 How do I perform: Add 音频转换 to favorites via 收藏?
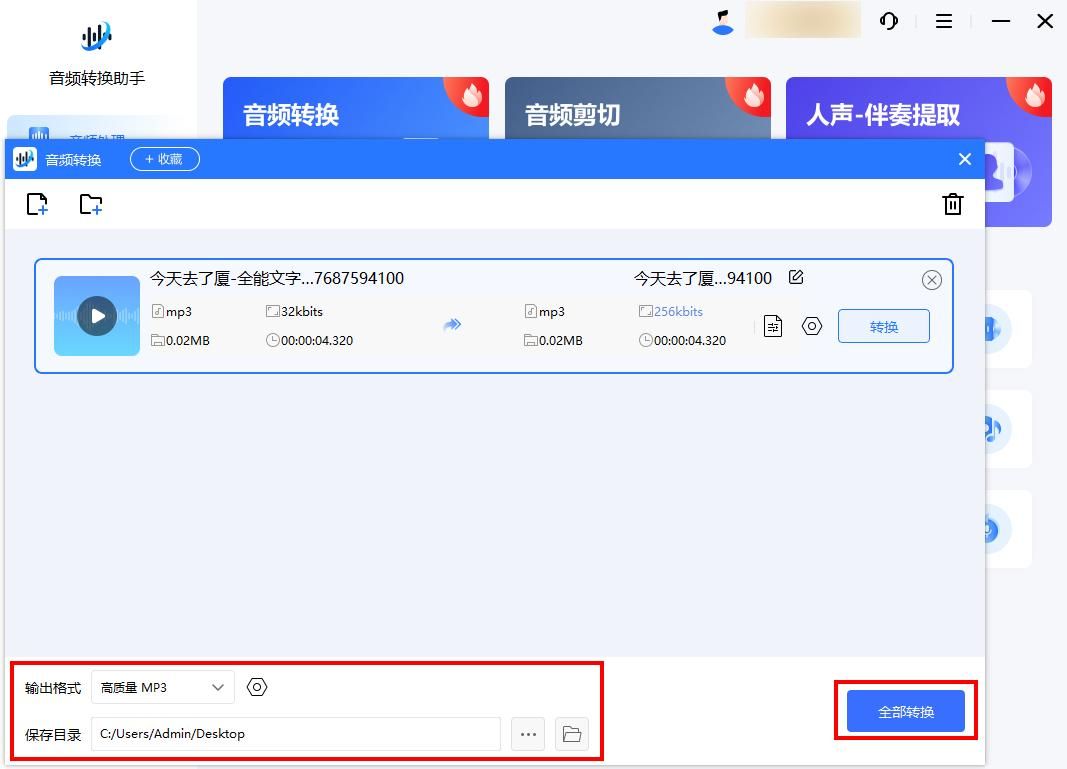pos(164,158)
